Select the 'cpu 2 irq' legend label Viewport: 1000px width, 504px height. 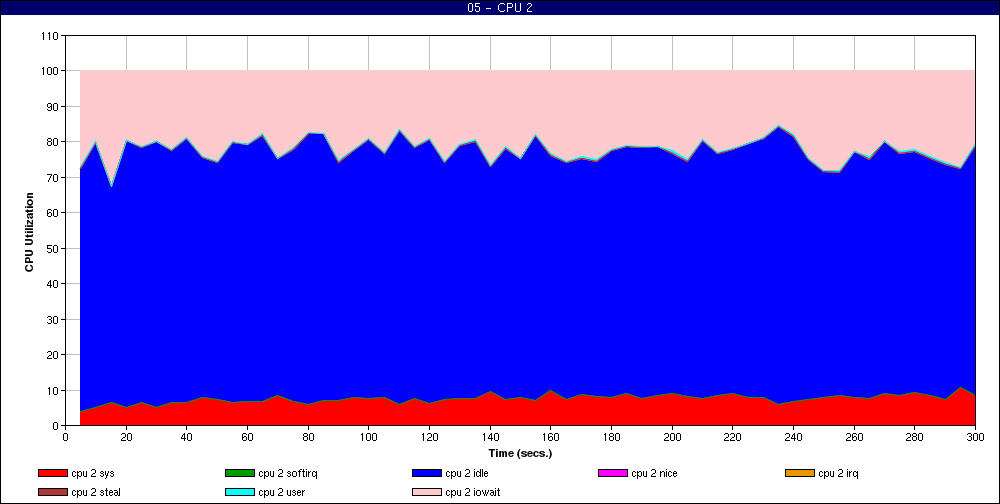[838, 473]
